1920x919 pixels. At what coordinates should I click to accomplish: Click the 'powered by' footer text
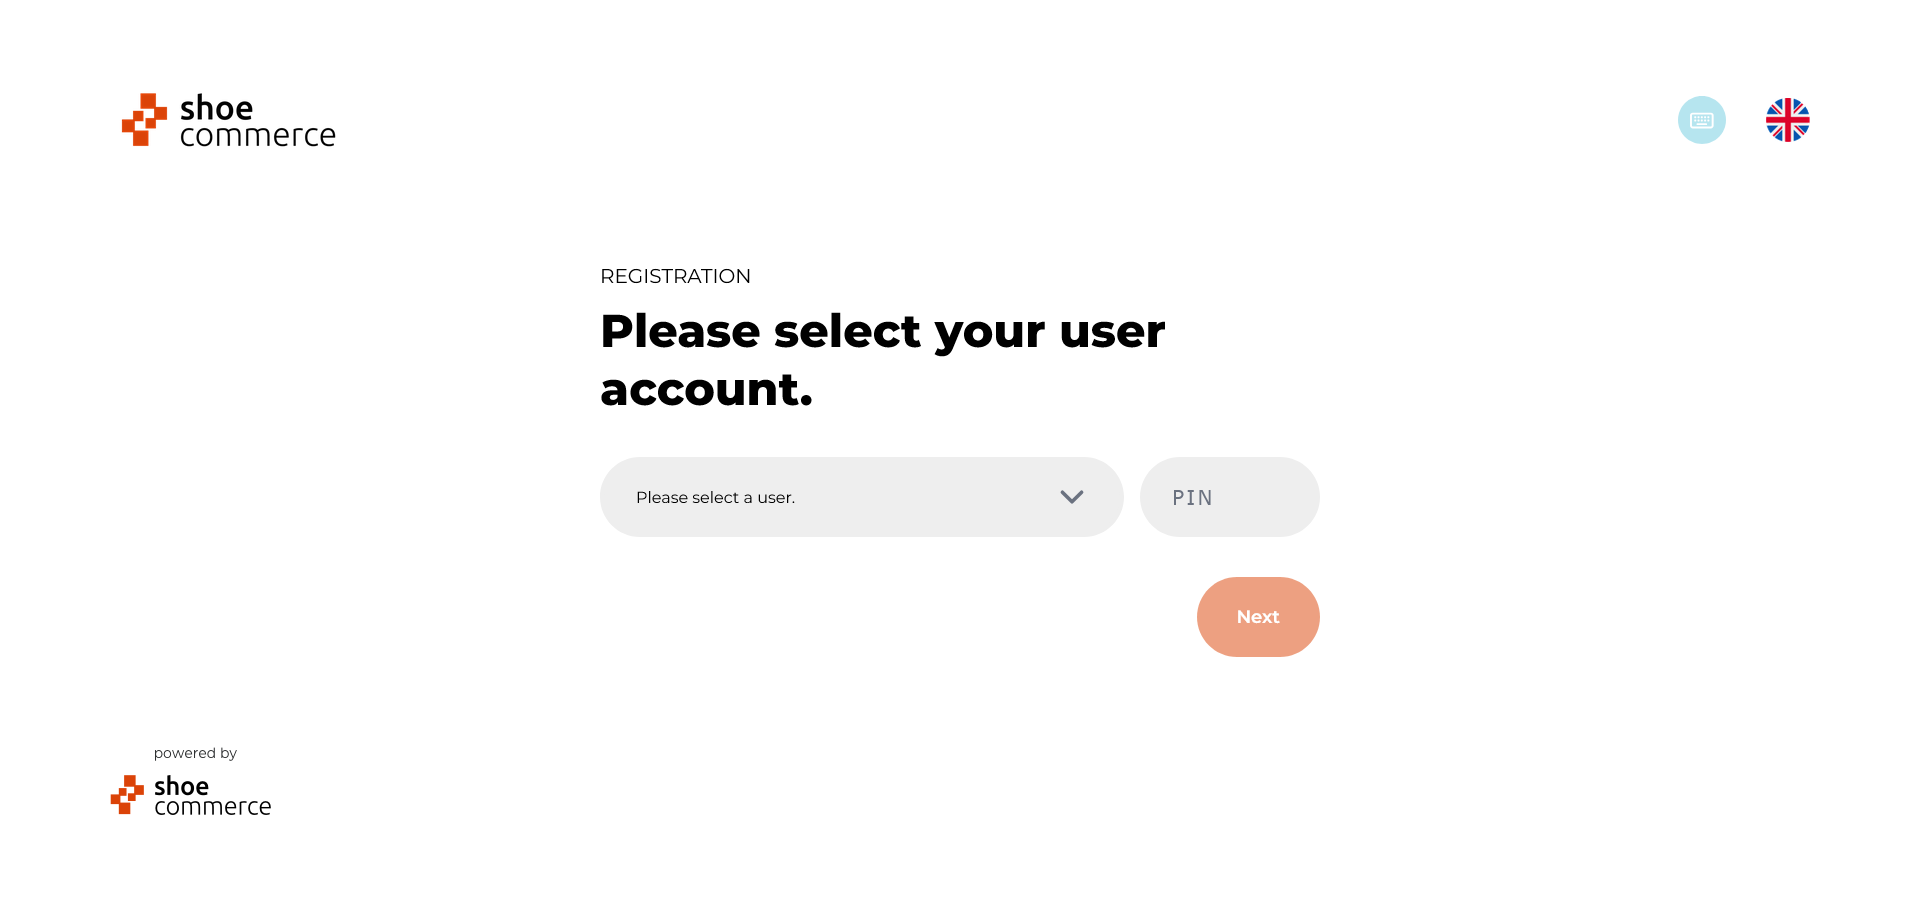[195, 753]
